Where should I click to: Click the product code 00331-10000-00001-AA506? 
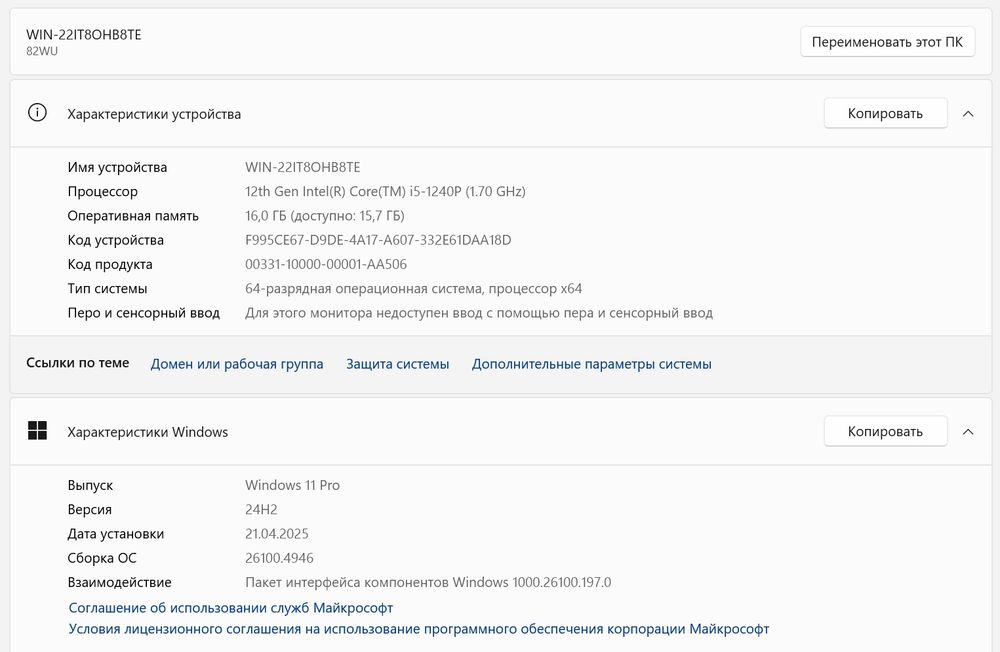326,264
